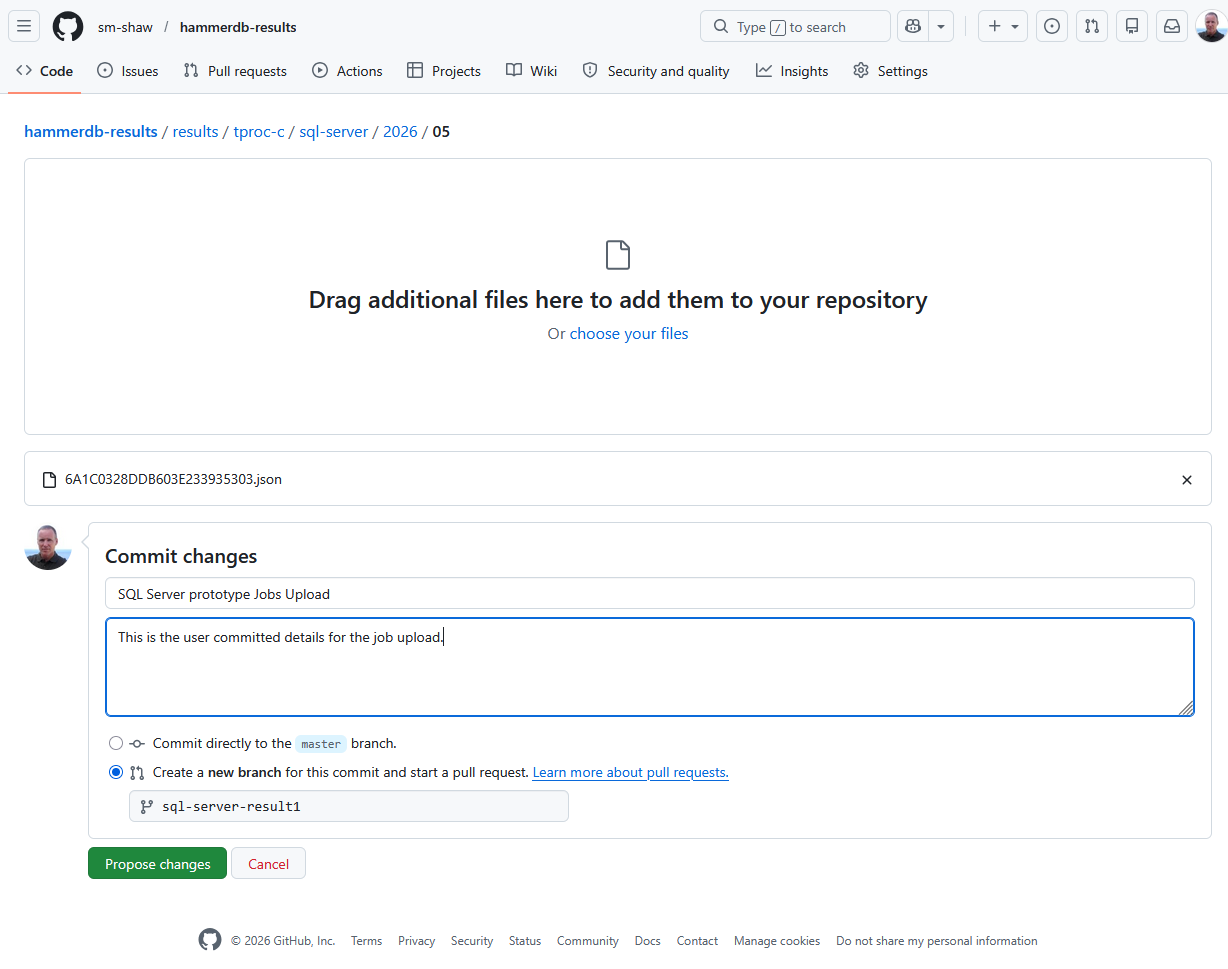Screen dimensions: 1228x969
Task: Open the hamburger navigation menu
Action: (x=24, y=27)
